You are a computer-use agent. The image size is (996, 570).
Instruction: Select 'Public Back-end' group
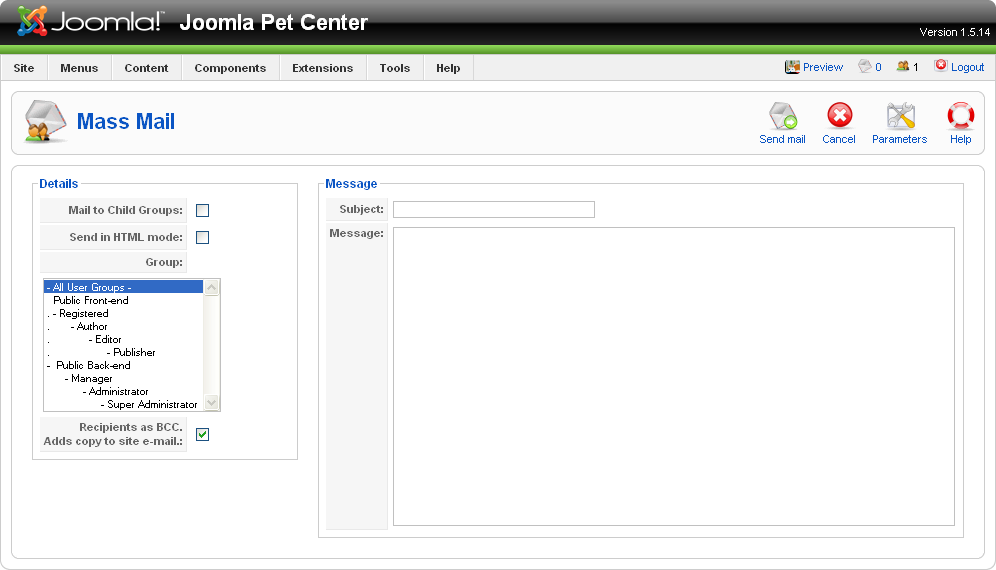coord(123,365)
